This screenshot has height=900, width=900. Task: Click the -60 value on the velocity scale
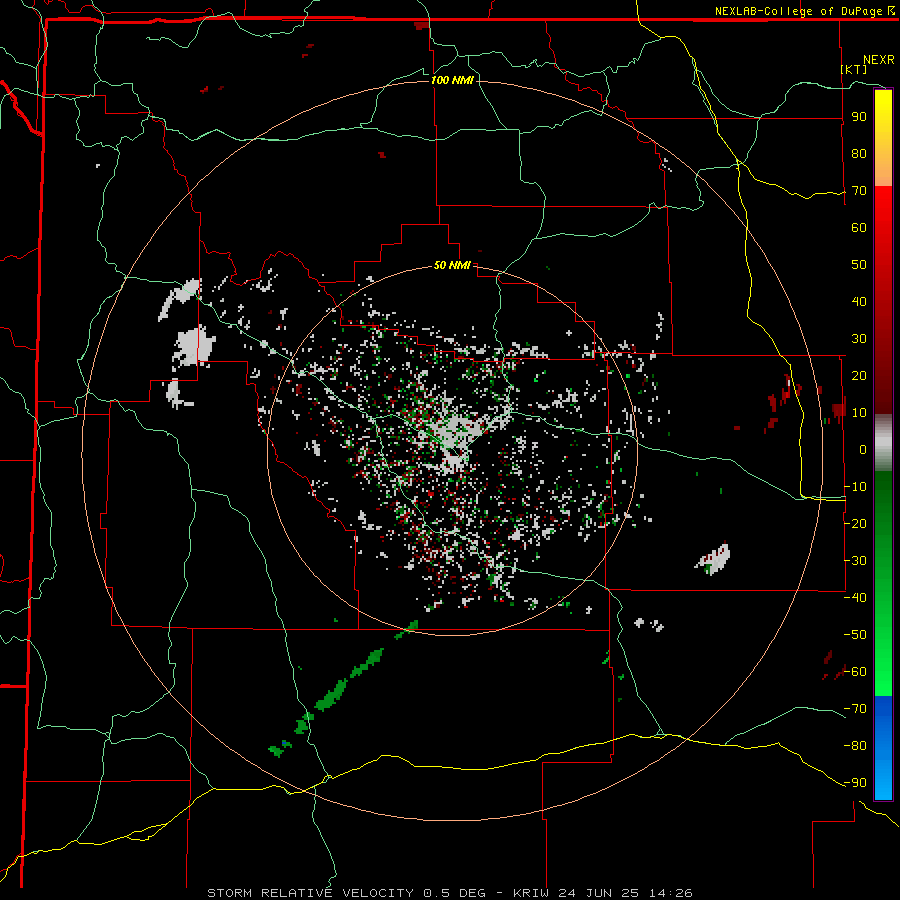[x=855, y=672]
